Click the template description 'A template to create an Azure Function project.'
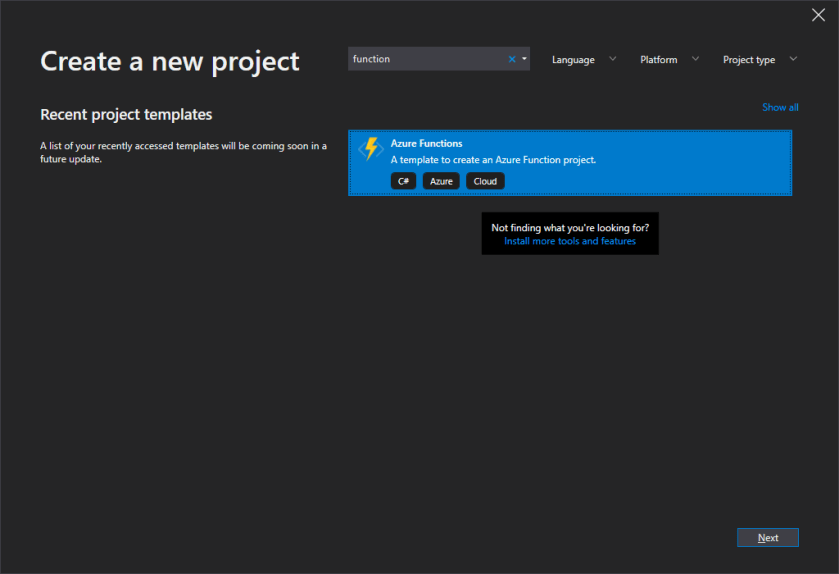839x574 pixels. 493,160
